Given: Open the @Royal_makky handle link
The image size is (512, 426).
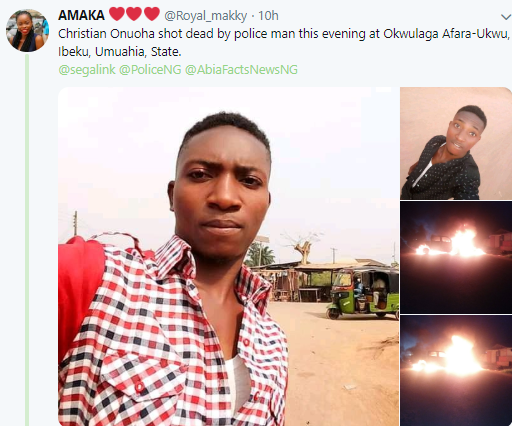Looking at the screenshot, I should point(205,16).
